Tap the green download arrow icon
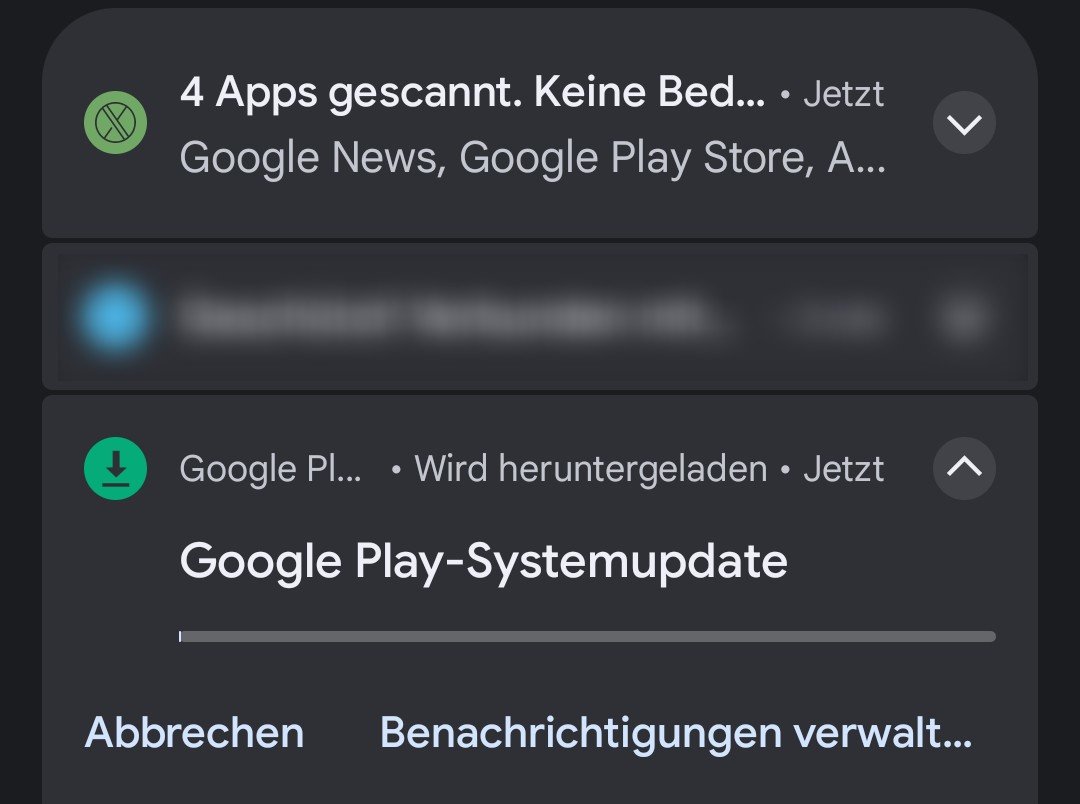 (115, 468)
